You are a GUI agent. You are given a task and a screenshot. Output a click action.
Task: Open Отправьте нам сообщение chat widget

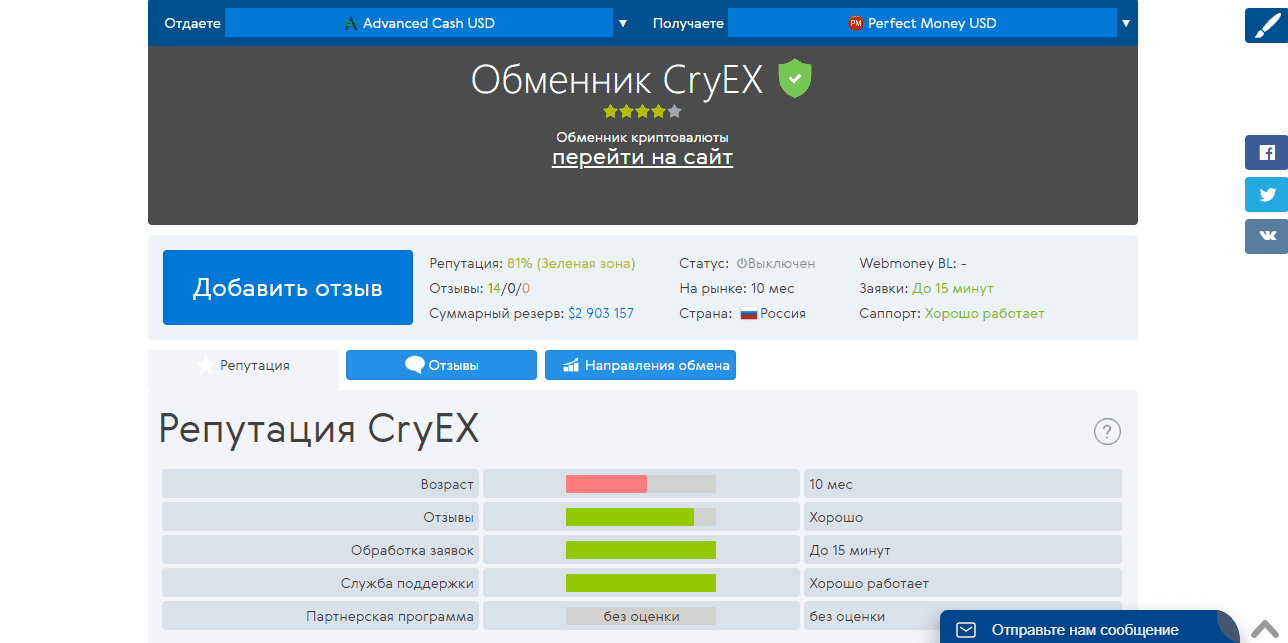point(1084,630)
